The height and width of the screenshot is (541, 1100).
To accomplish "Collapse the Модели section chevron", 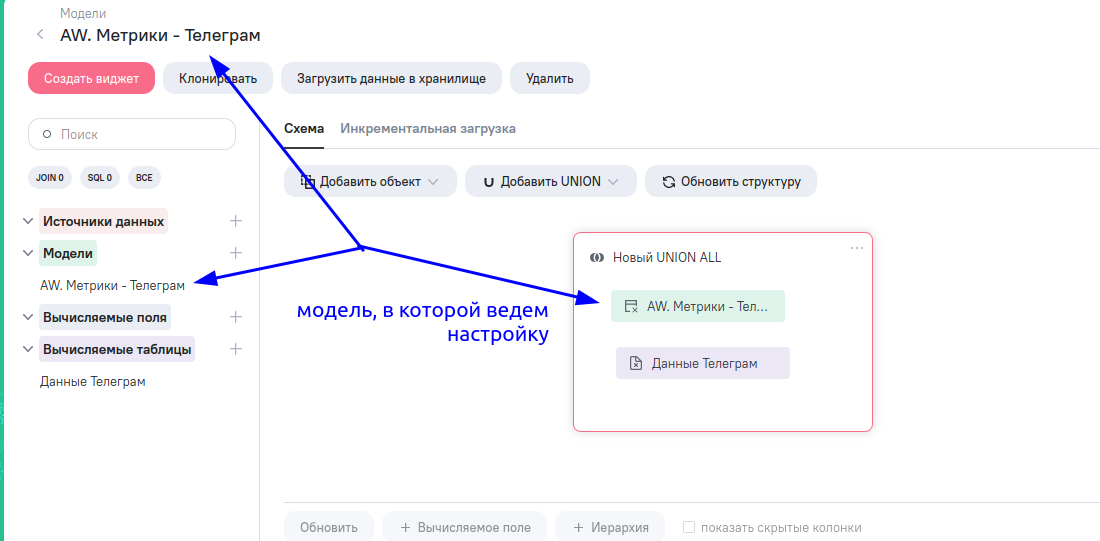I will (27, 253).
